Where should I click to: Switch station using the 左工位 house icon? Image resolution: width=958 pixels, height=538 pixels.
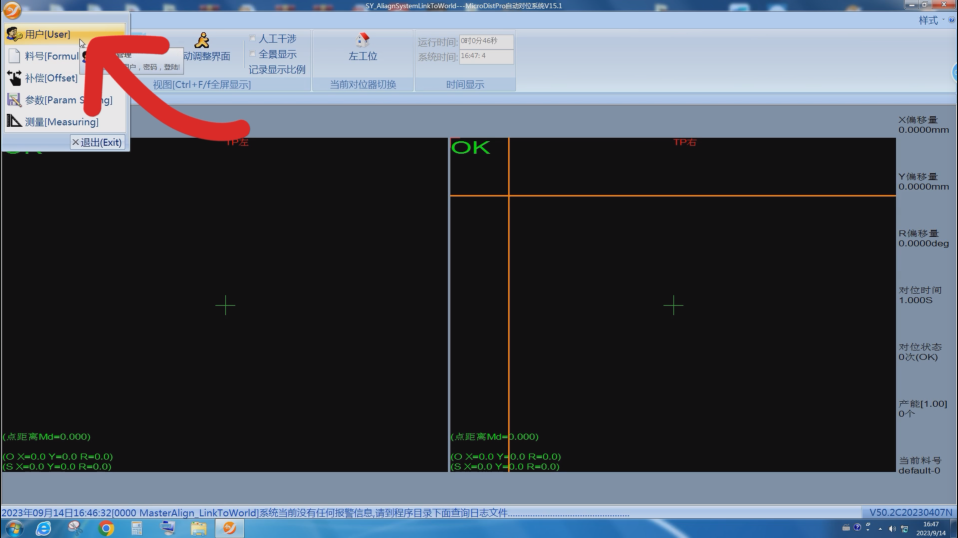click(x=362, y=40)
